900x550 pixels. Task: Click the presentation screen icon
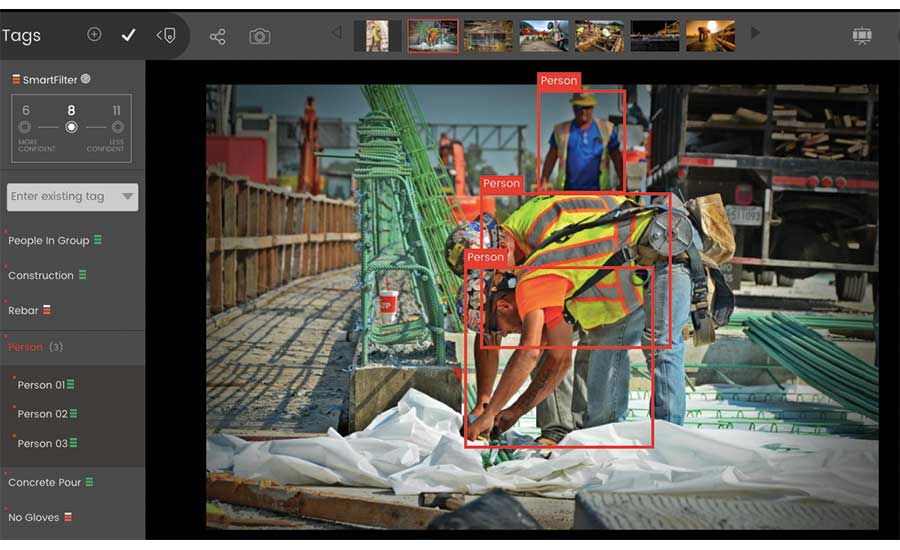862,36
